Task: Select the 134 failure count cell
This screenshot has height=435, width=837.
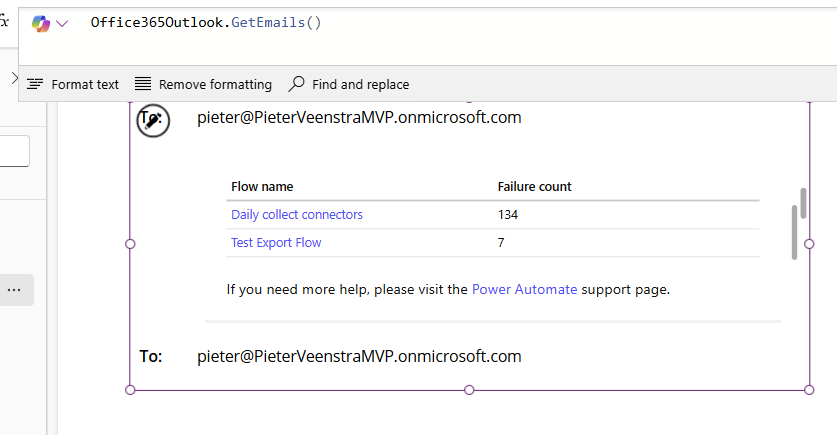Action: point(508,215)
